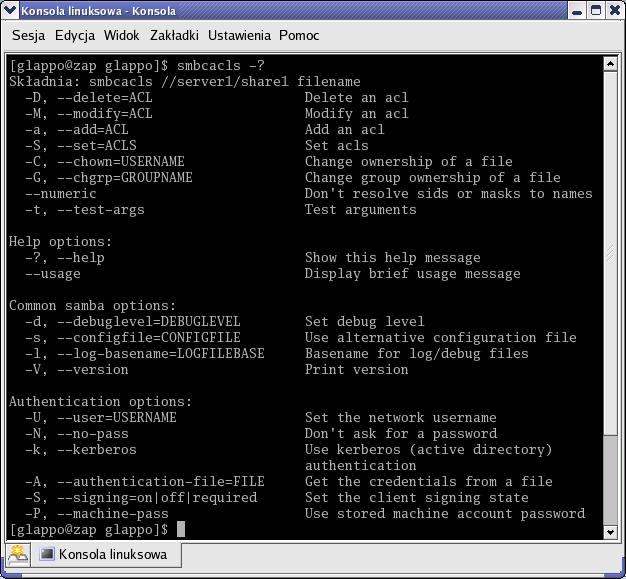Close the Konsola window
The image size is (626, 579).
(613, 11)
